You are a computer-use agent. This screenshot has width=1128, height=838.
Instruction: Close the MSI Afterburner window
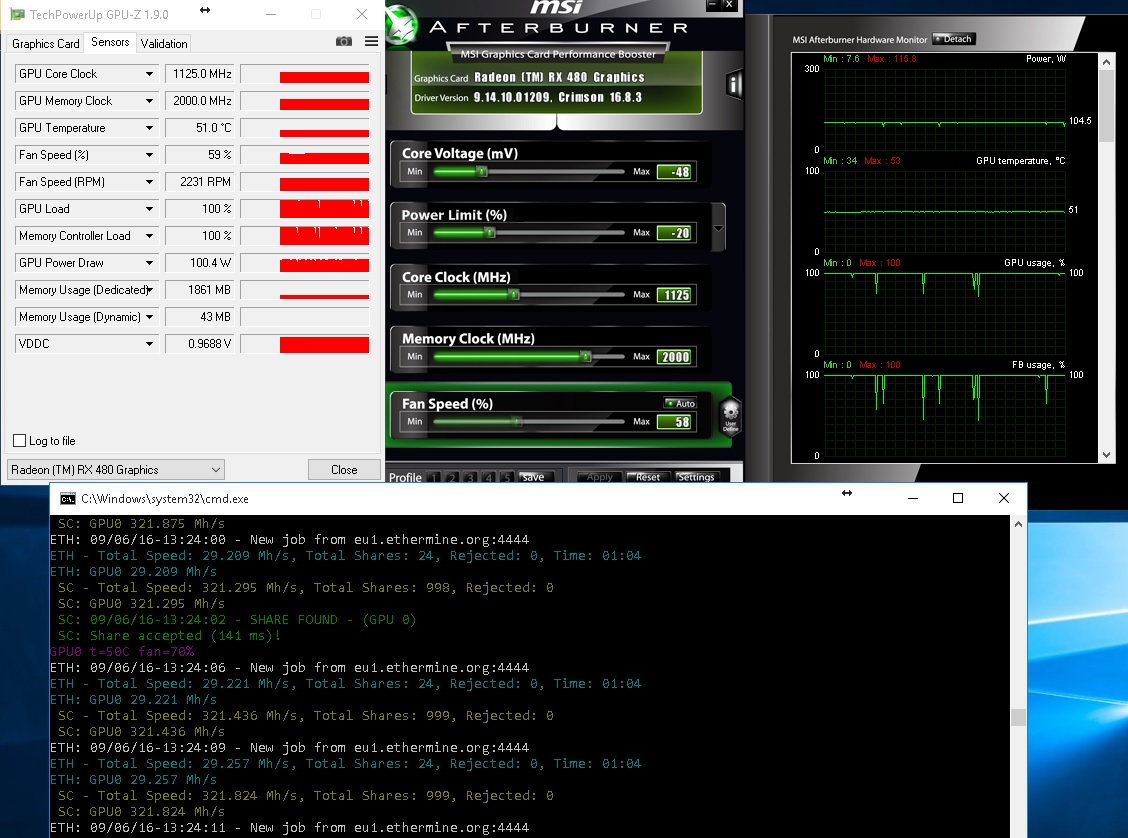729,4
